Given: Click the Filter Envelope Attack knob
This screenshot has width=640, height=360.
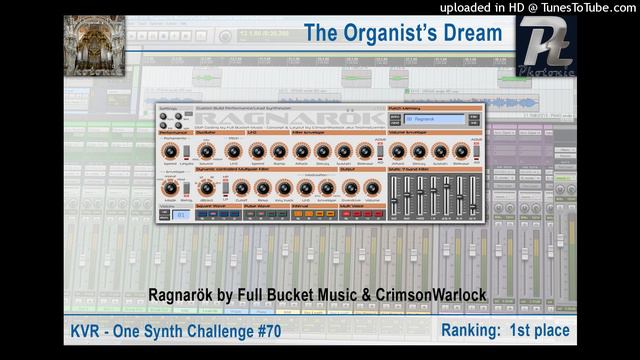Looking at the screenshot, I should click(302, 151).
